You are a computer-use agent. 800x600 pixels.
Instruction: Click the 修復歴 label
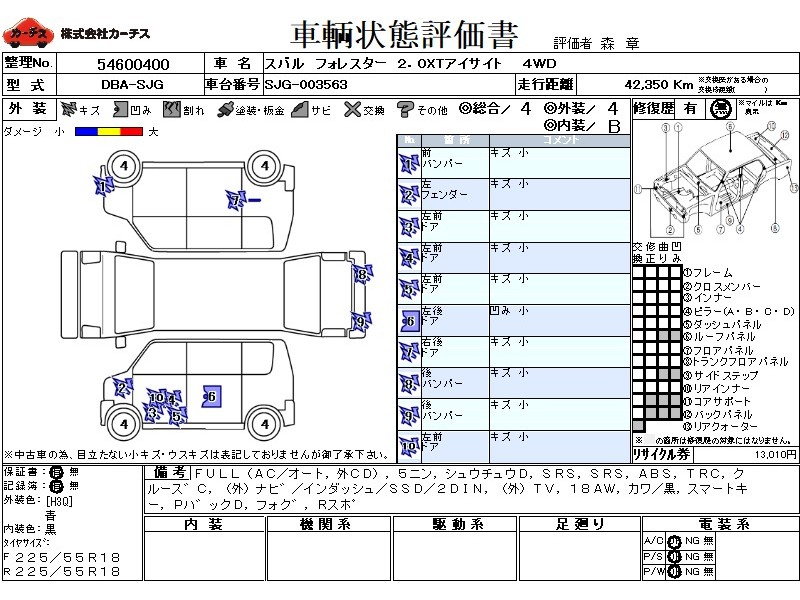click(654, 109)
